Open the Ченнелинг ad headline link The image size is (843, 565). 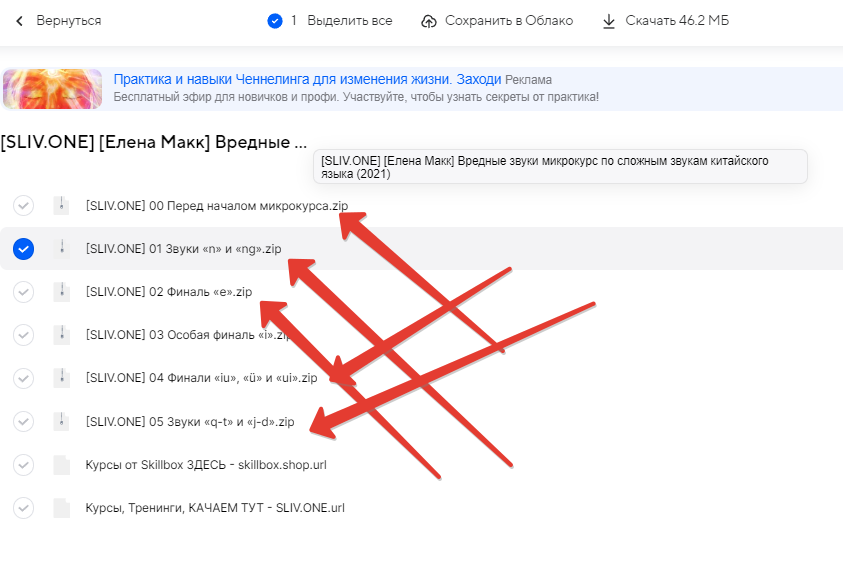pyautogui.click(x=307, y=79)
